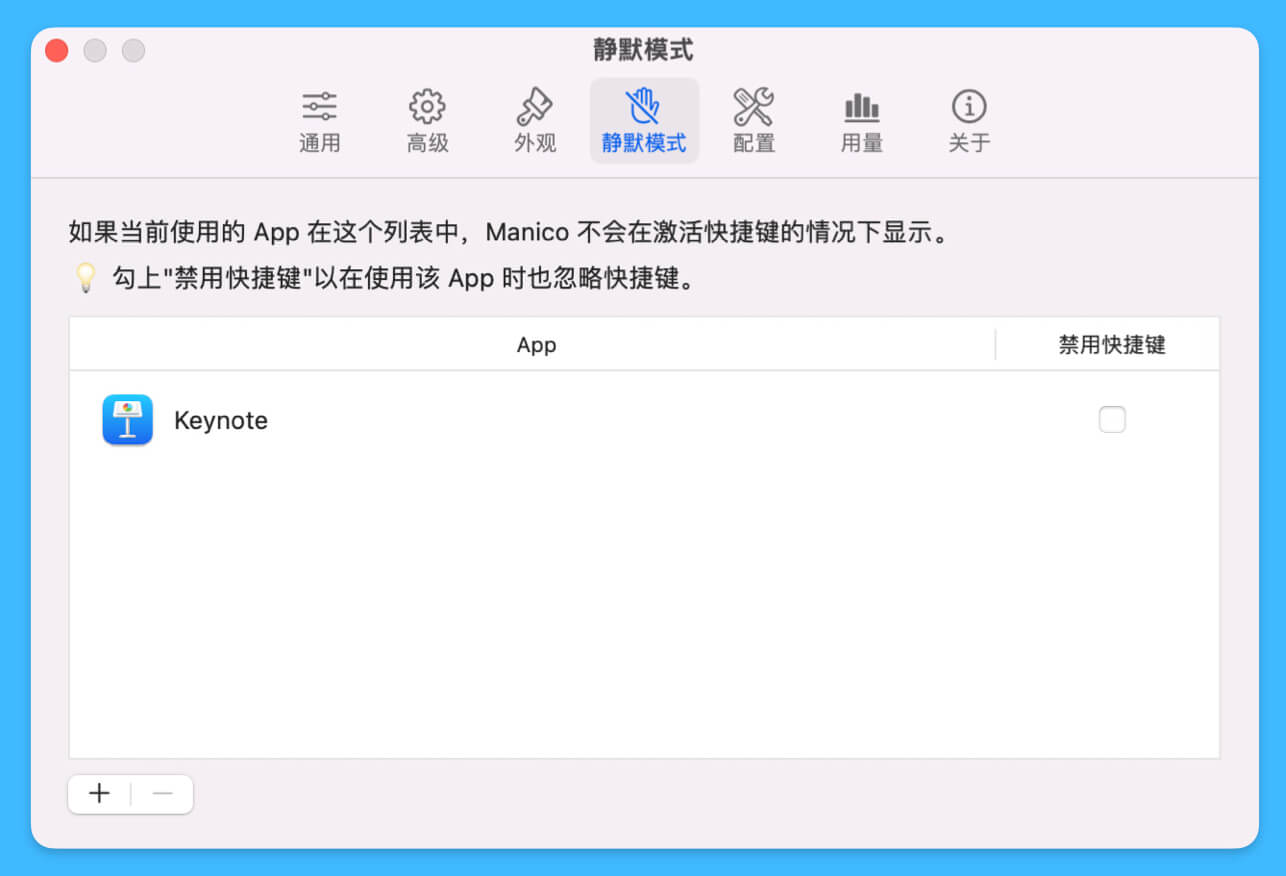Close the window with red button

pos(57,51)
